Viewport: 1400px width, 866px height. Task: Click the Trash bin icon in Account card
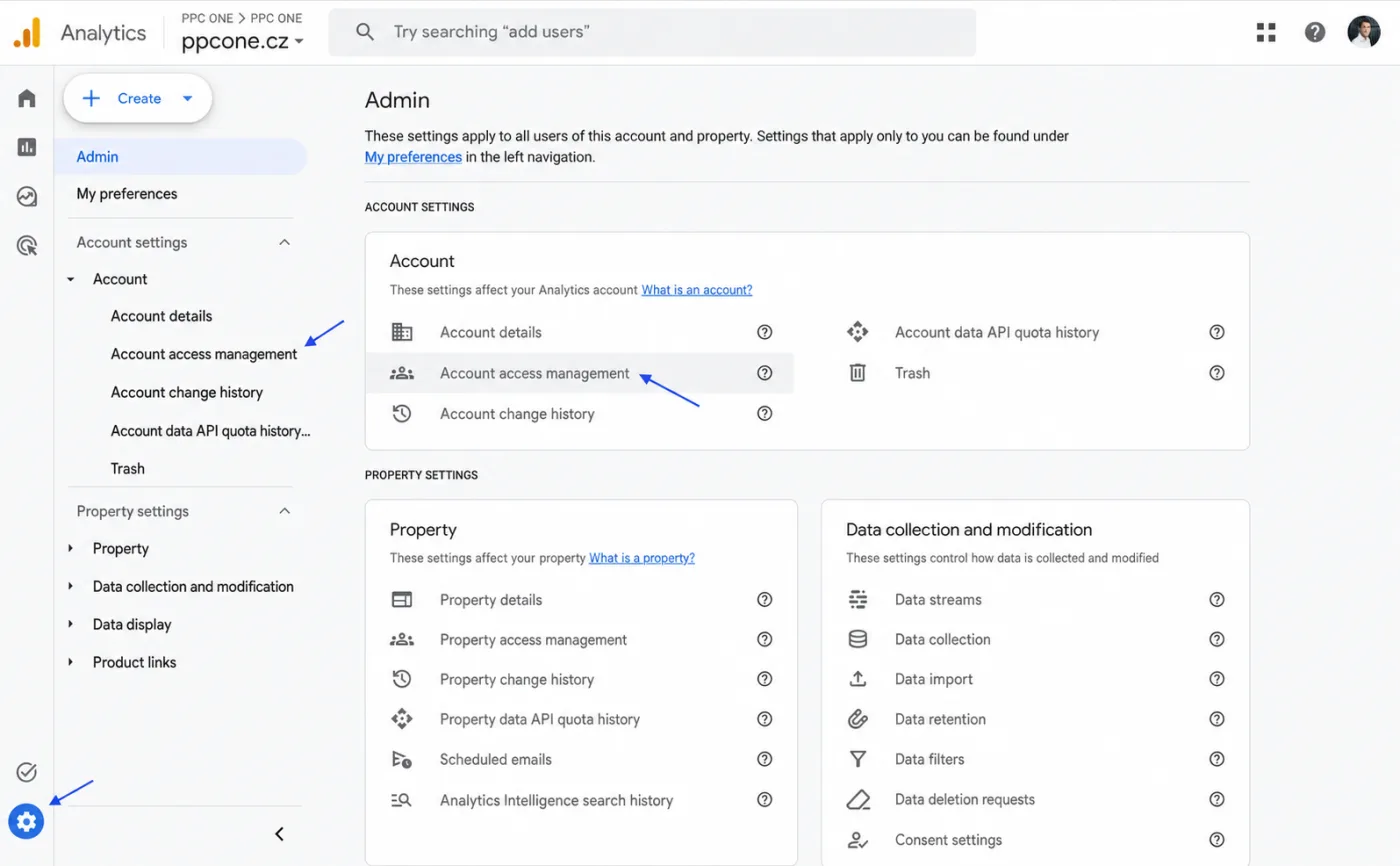pyautogui.click(x=857, y=373)
